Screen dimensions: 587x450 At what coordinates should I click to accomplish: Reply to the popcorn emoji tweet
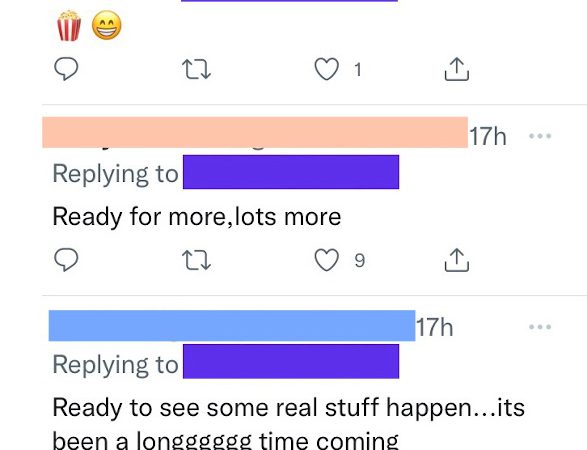click(66, 69)
